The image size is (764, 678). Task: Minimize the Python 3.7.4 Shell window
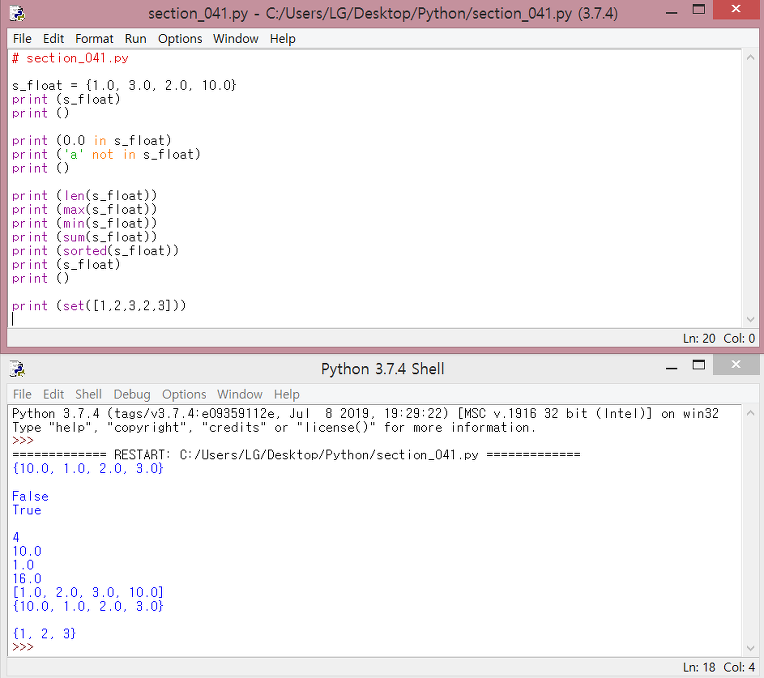pos(671,367)
